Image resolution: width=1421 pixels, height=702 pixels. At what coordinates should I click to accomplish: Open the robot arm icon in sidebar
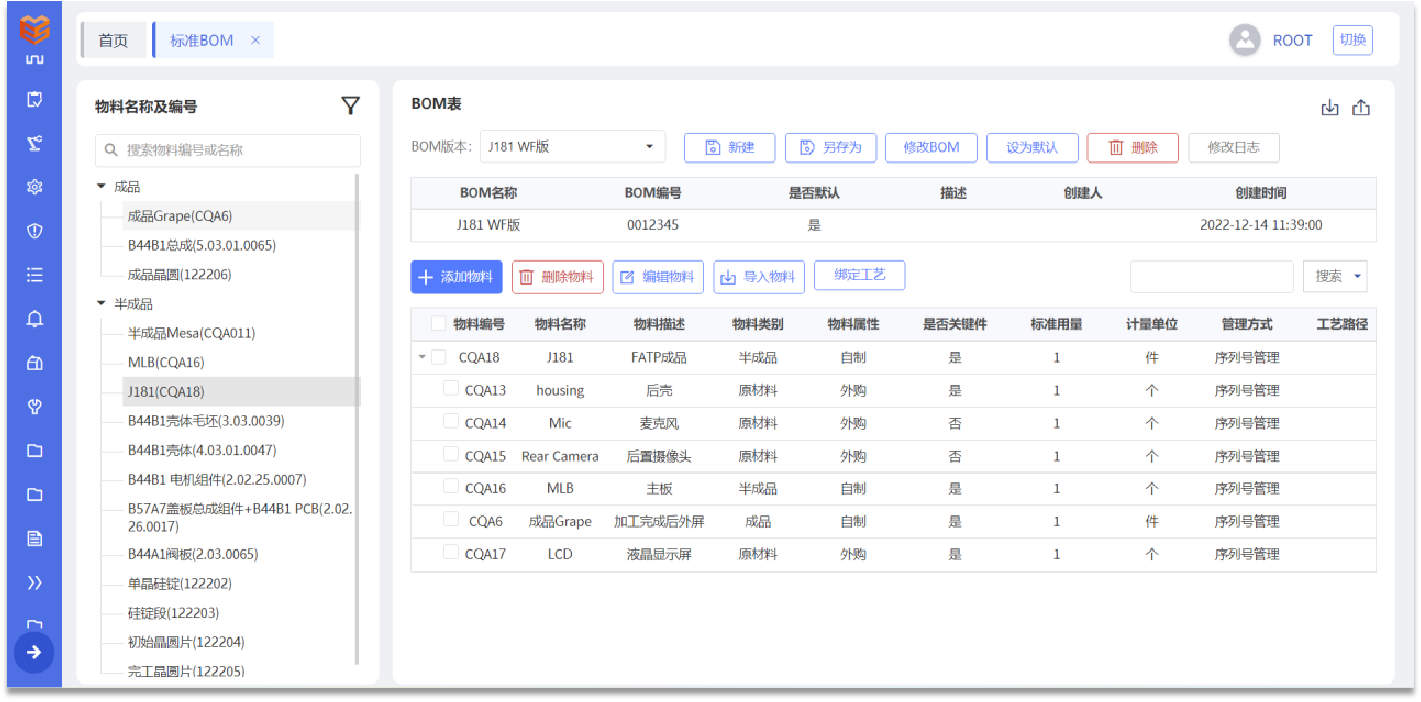pyautogui.click(x=35, y=143)
